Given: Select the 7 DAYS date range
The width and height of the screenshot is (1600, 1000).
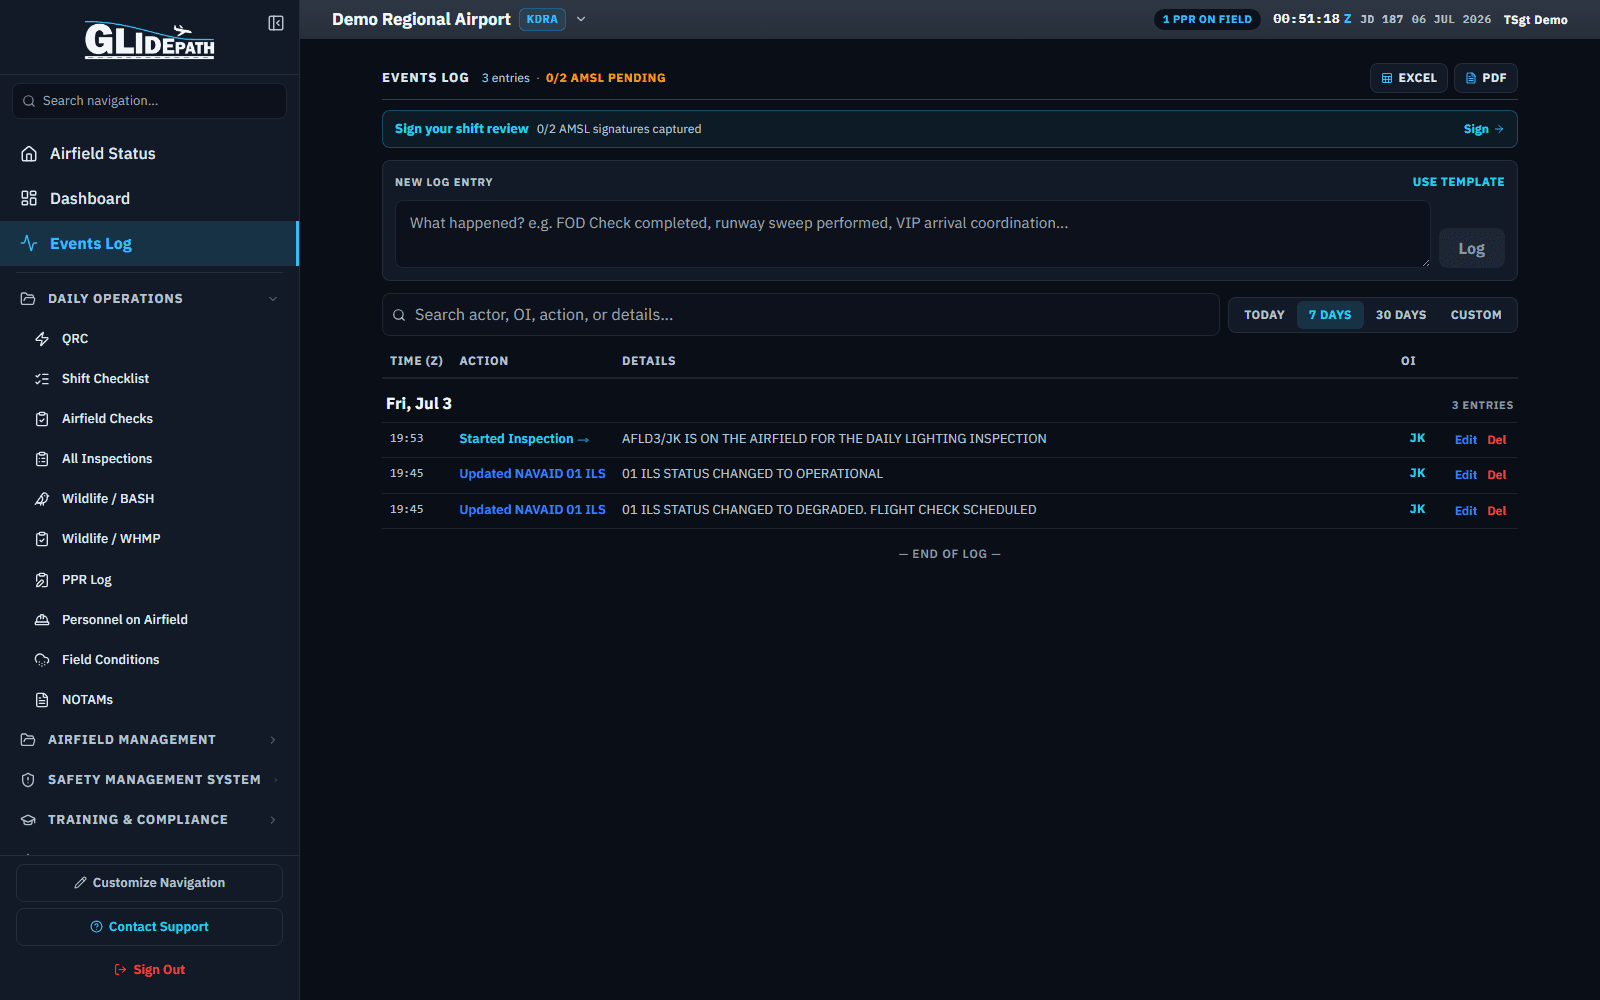Looking at the screenshot, I should [1330, 315].
